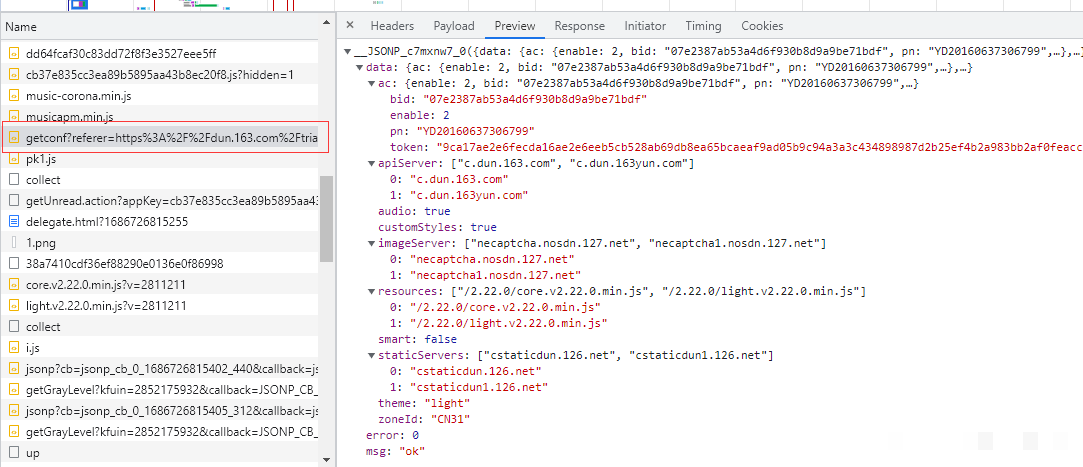Click the file icon next to core.v2.22.0.min.js

14,285
